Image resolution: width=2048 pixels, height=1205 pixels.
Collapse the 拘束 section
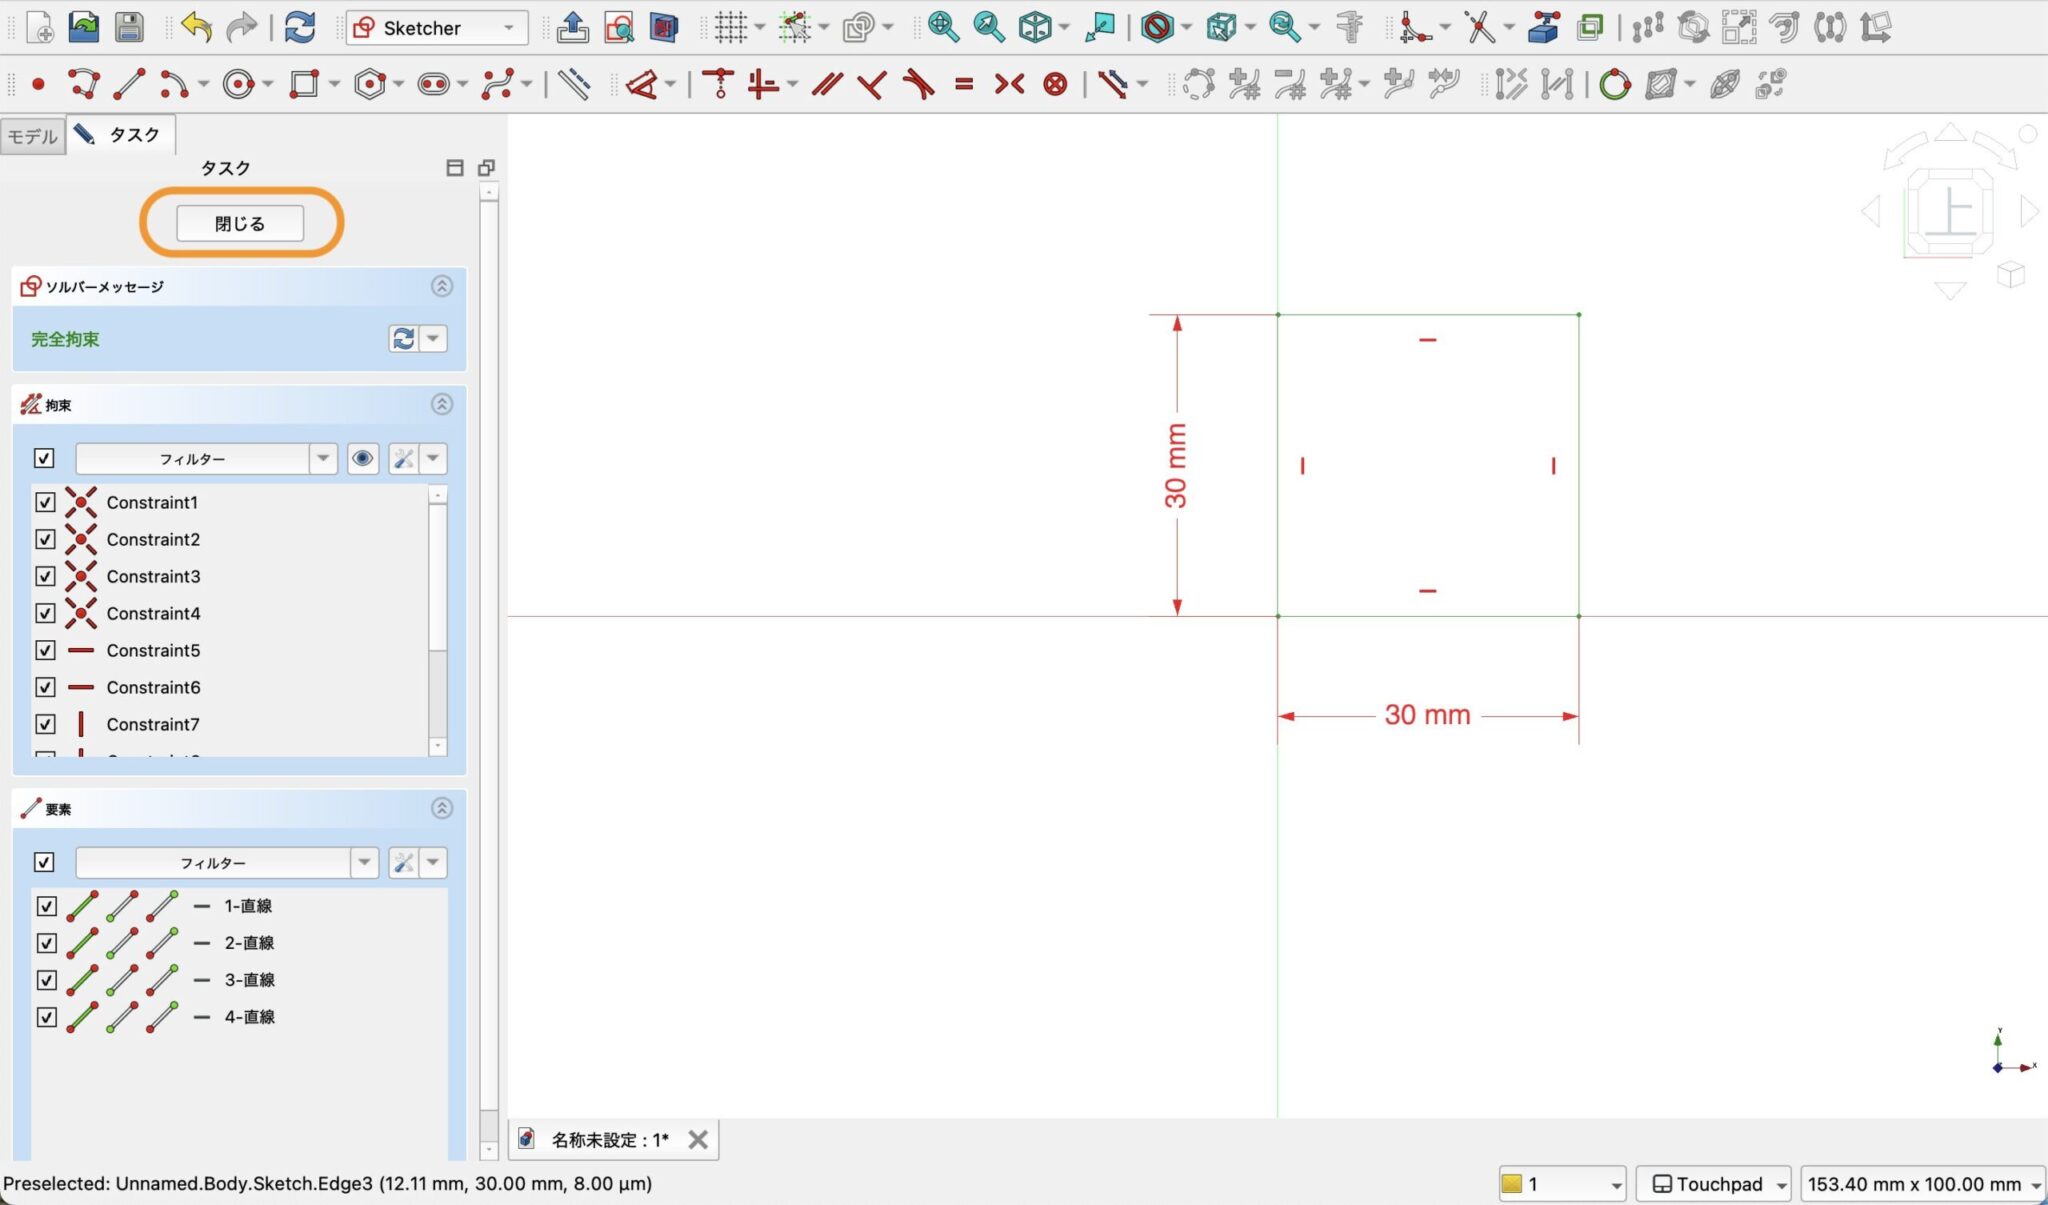(442, 404)
